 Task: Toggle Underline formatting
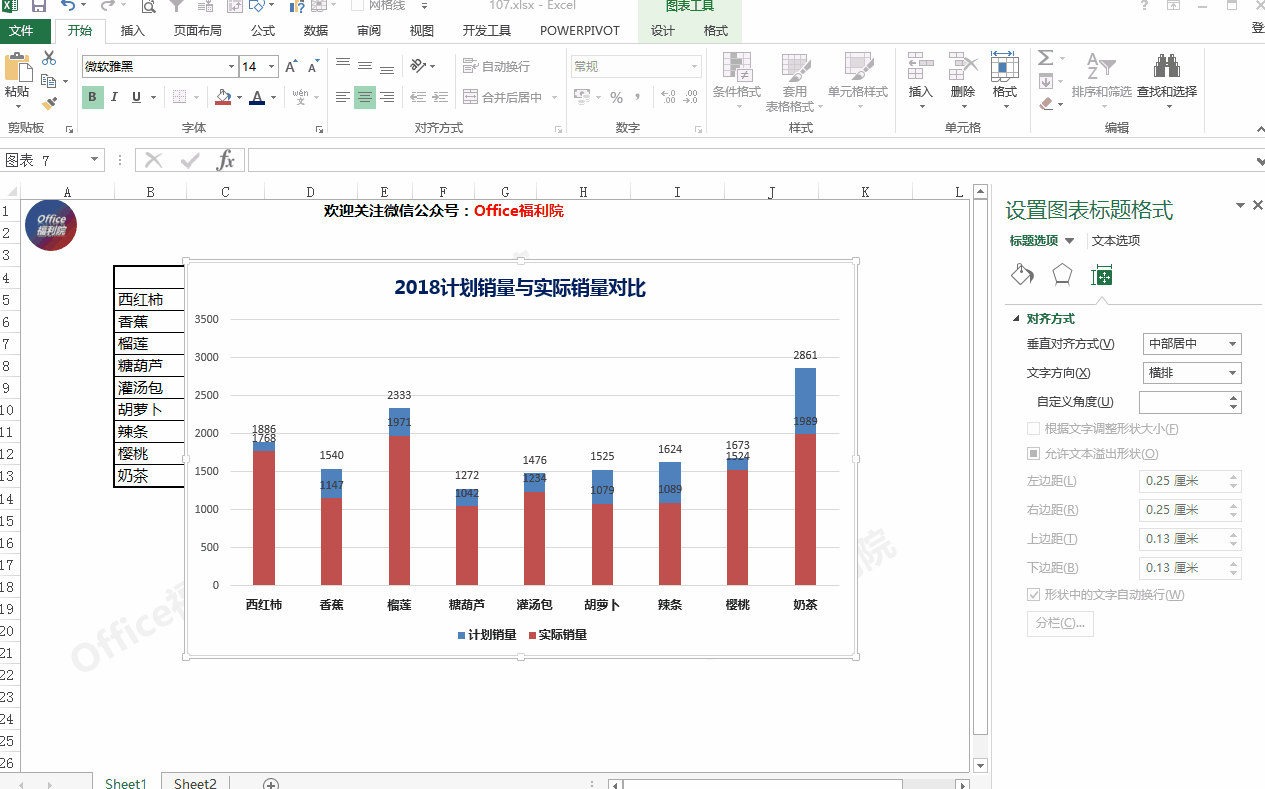(x=137, y=97)
